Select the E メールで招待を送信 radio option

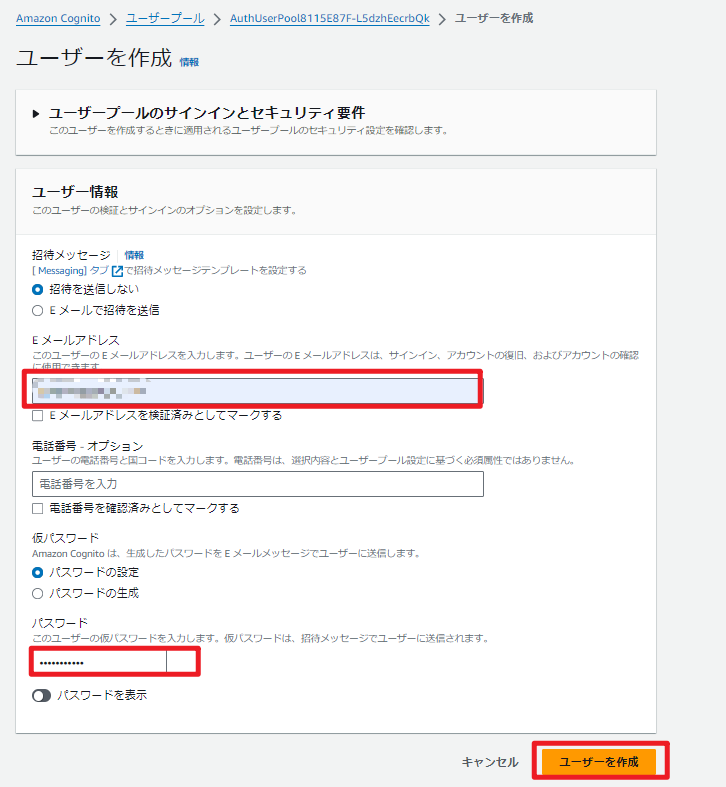tap(38, 310)
